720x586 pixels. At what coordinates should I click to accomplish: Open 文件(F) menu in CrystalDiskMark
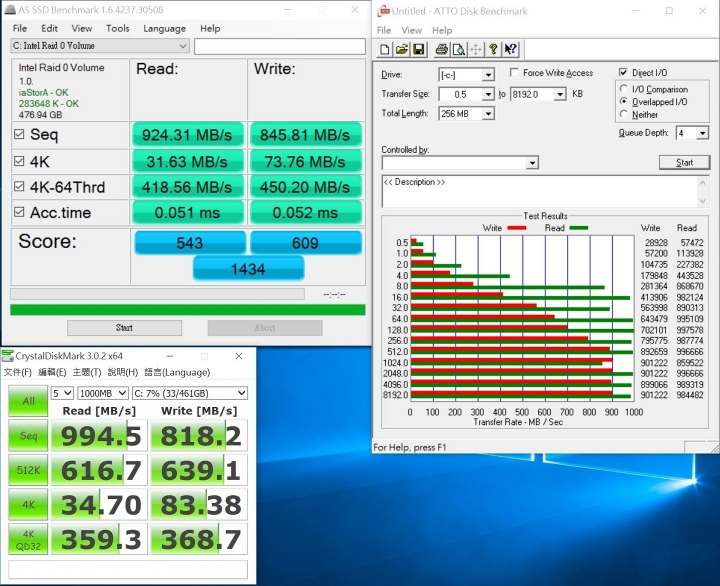coord(17,372)
